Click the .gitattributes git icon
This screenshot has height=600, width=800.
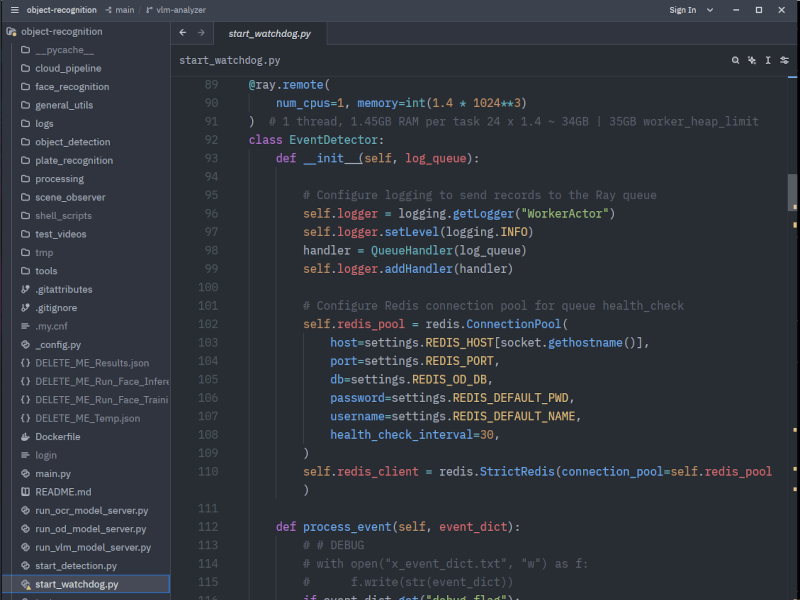25,289
